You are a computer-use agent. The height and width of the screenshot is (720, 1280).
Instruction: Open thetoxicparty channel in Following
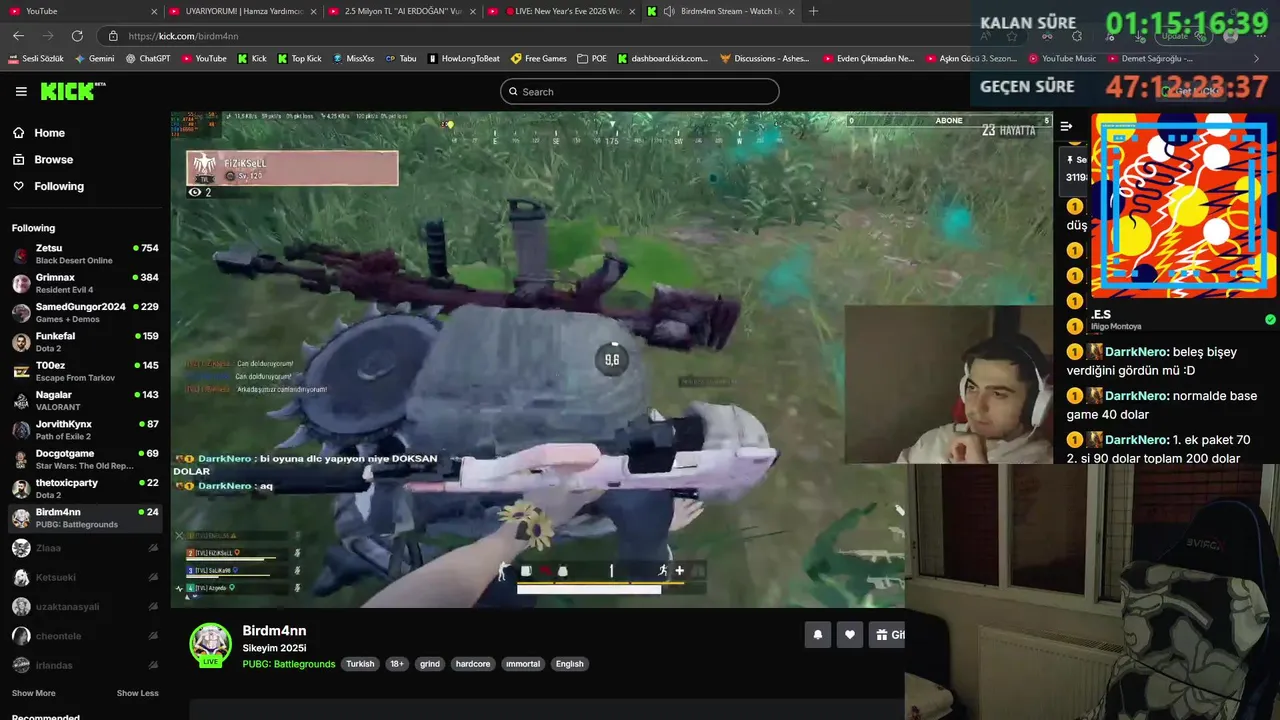coord(85,489)
